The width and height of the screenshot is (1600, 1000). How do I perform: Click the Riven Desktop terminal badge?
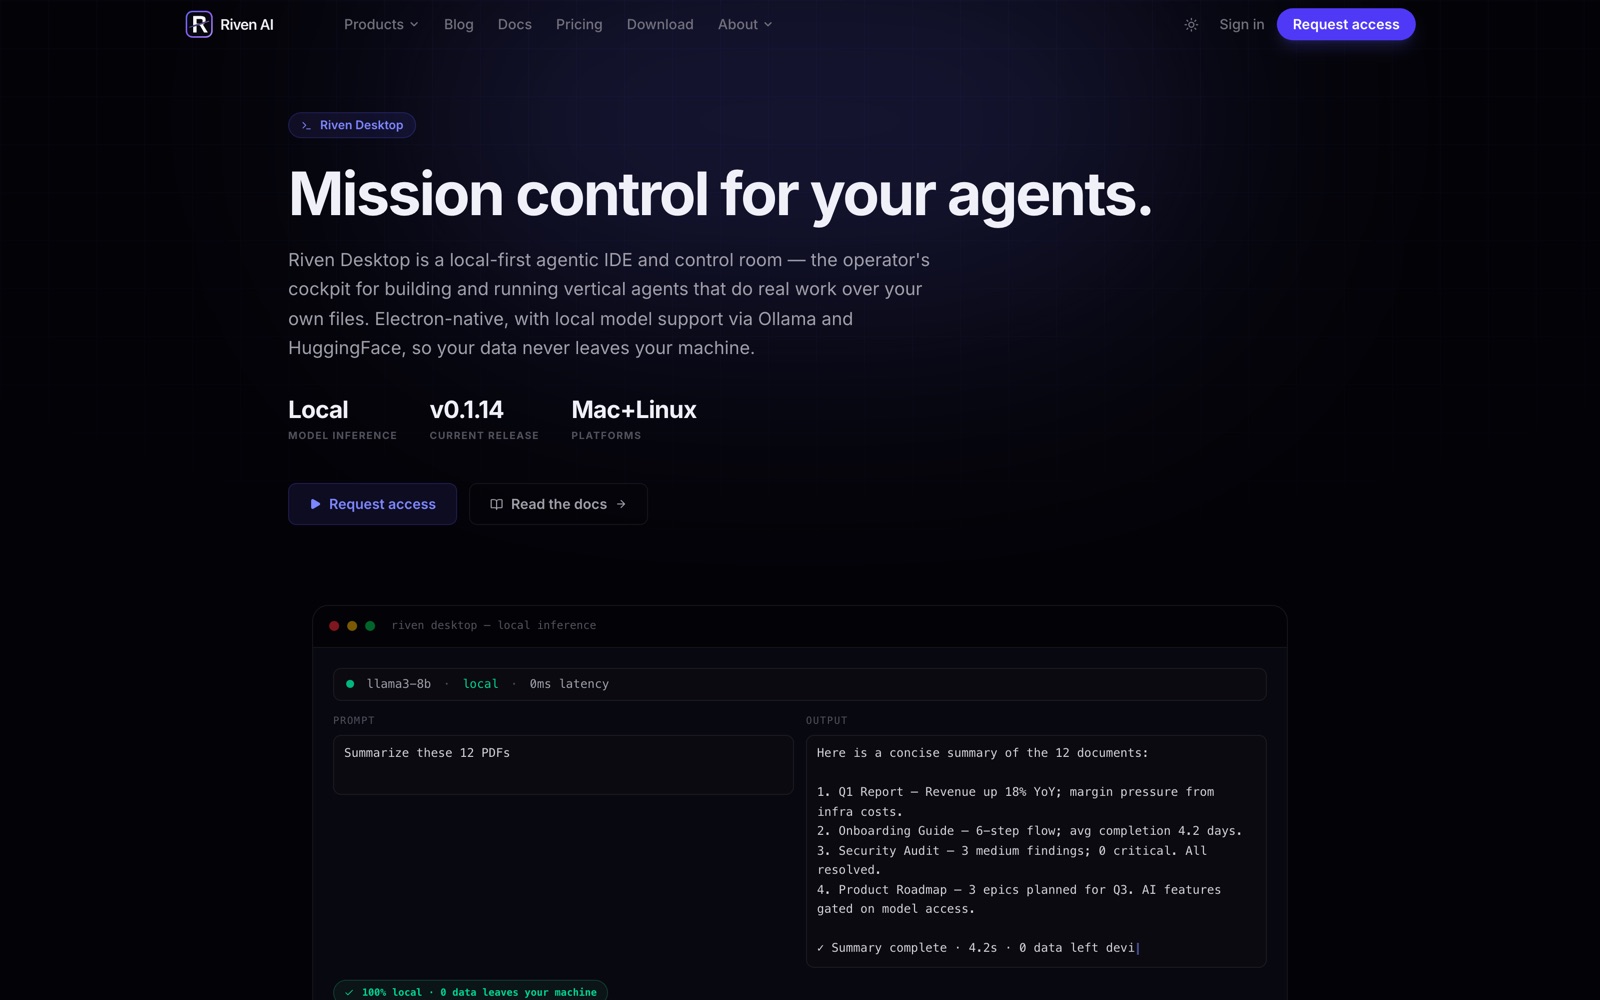(x=352, y=125)
